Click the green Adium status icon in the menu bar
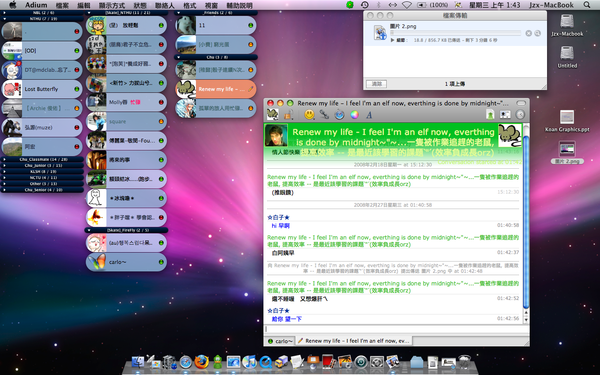The width and height of the screenshot is (600, 375). point(350,5)
